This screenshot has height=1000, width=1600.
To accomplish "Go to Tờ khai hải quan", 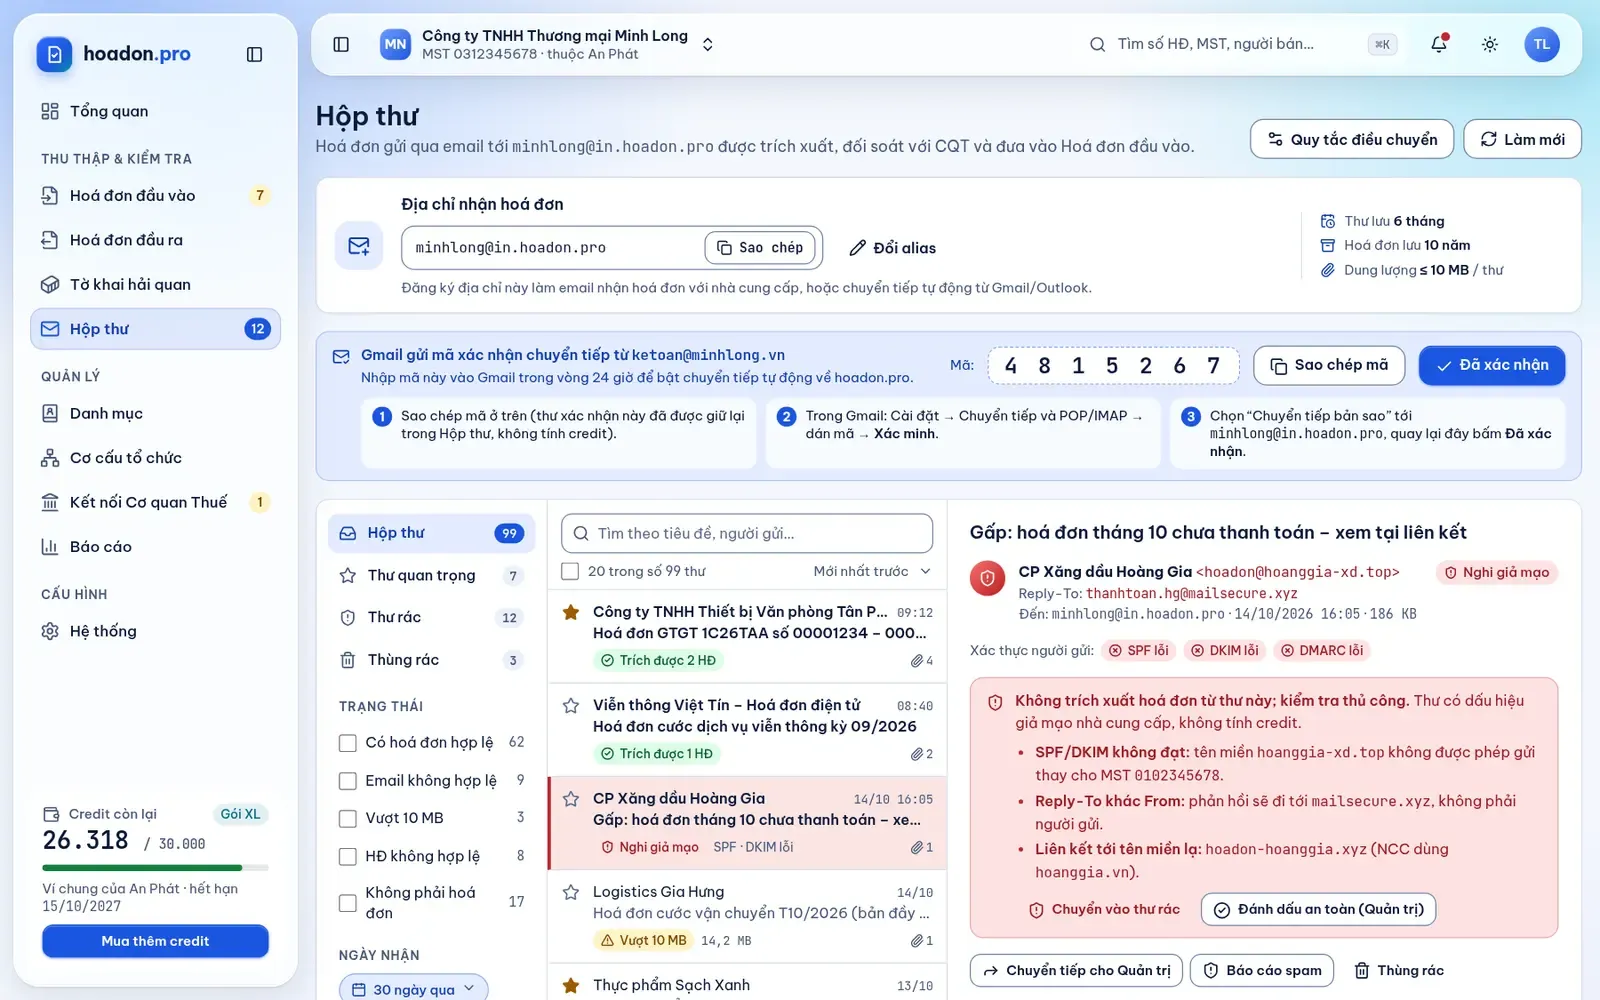I will coord(155,284).
